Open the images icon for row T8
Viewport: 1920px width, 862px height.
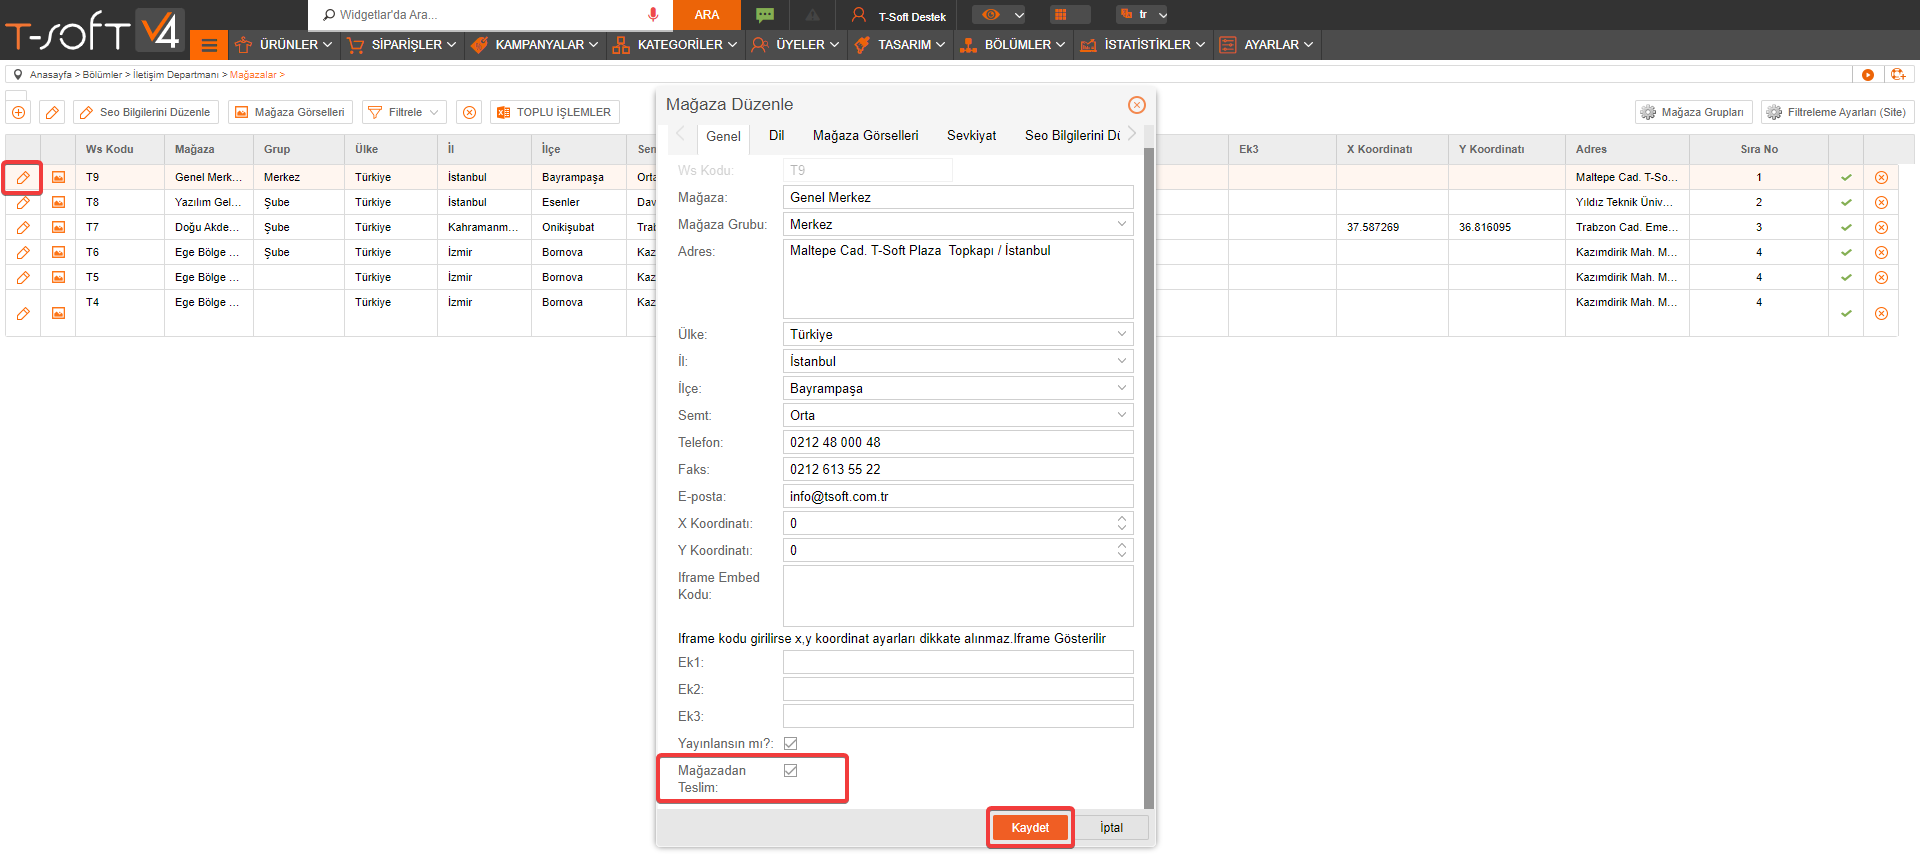[x=59, y=202]
